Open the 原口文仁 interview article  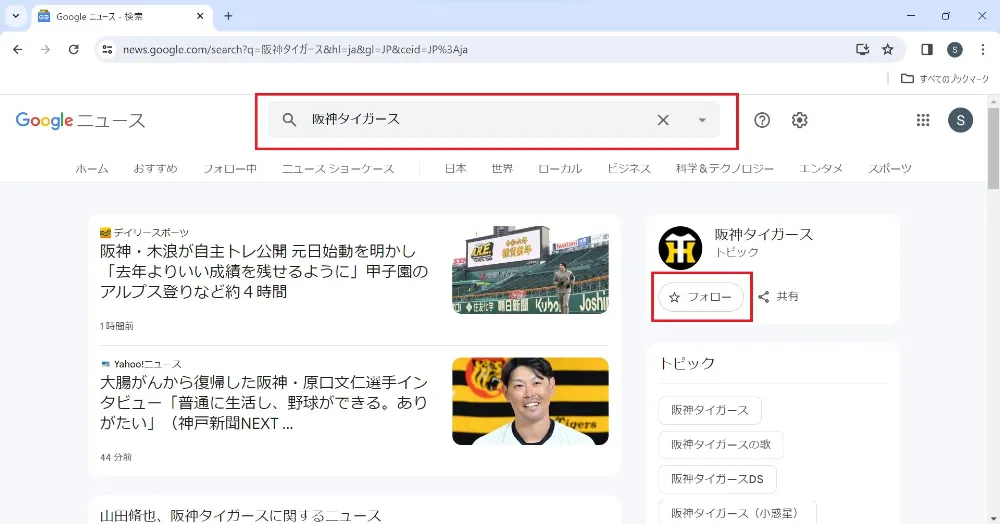pos(264,403)
